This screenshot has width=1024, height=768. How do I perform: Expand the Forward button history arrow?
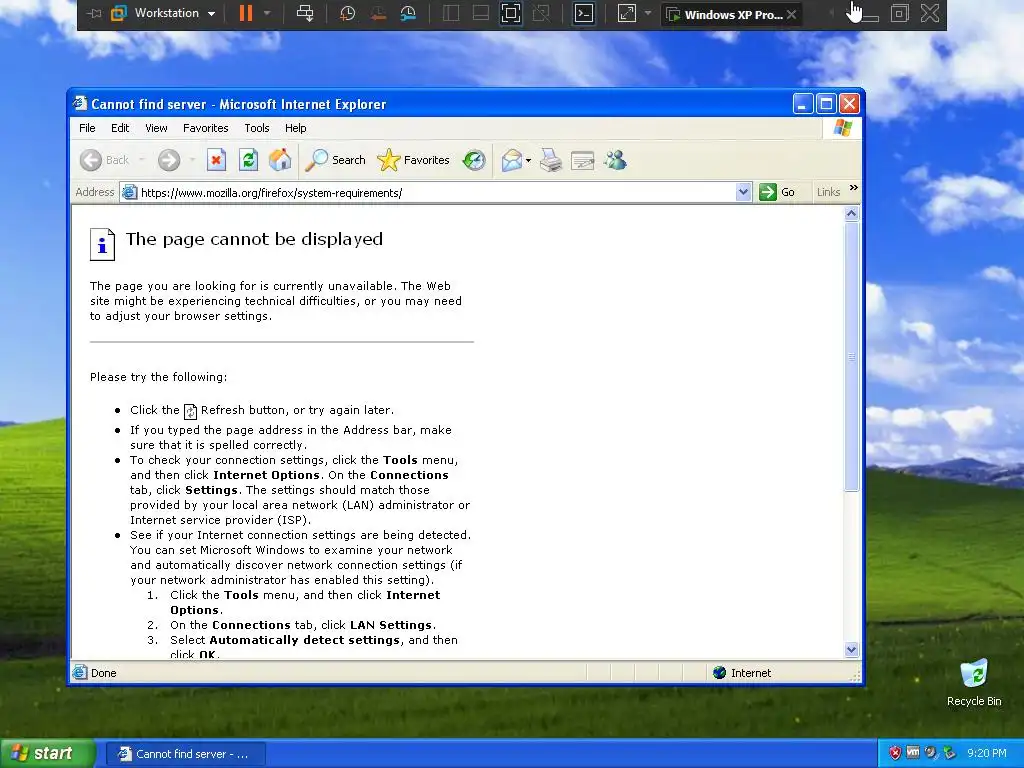coord(192,160)
